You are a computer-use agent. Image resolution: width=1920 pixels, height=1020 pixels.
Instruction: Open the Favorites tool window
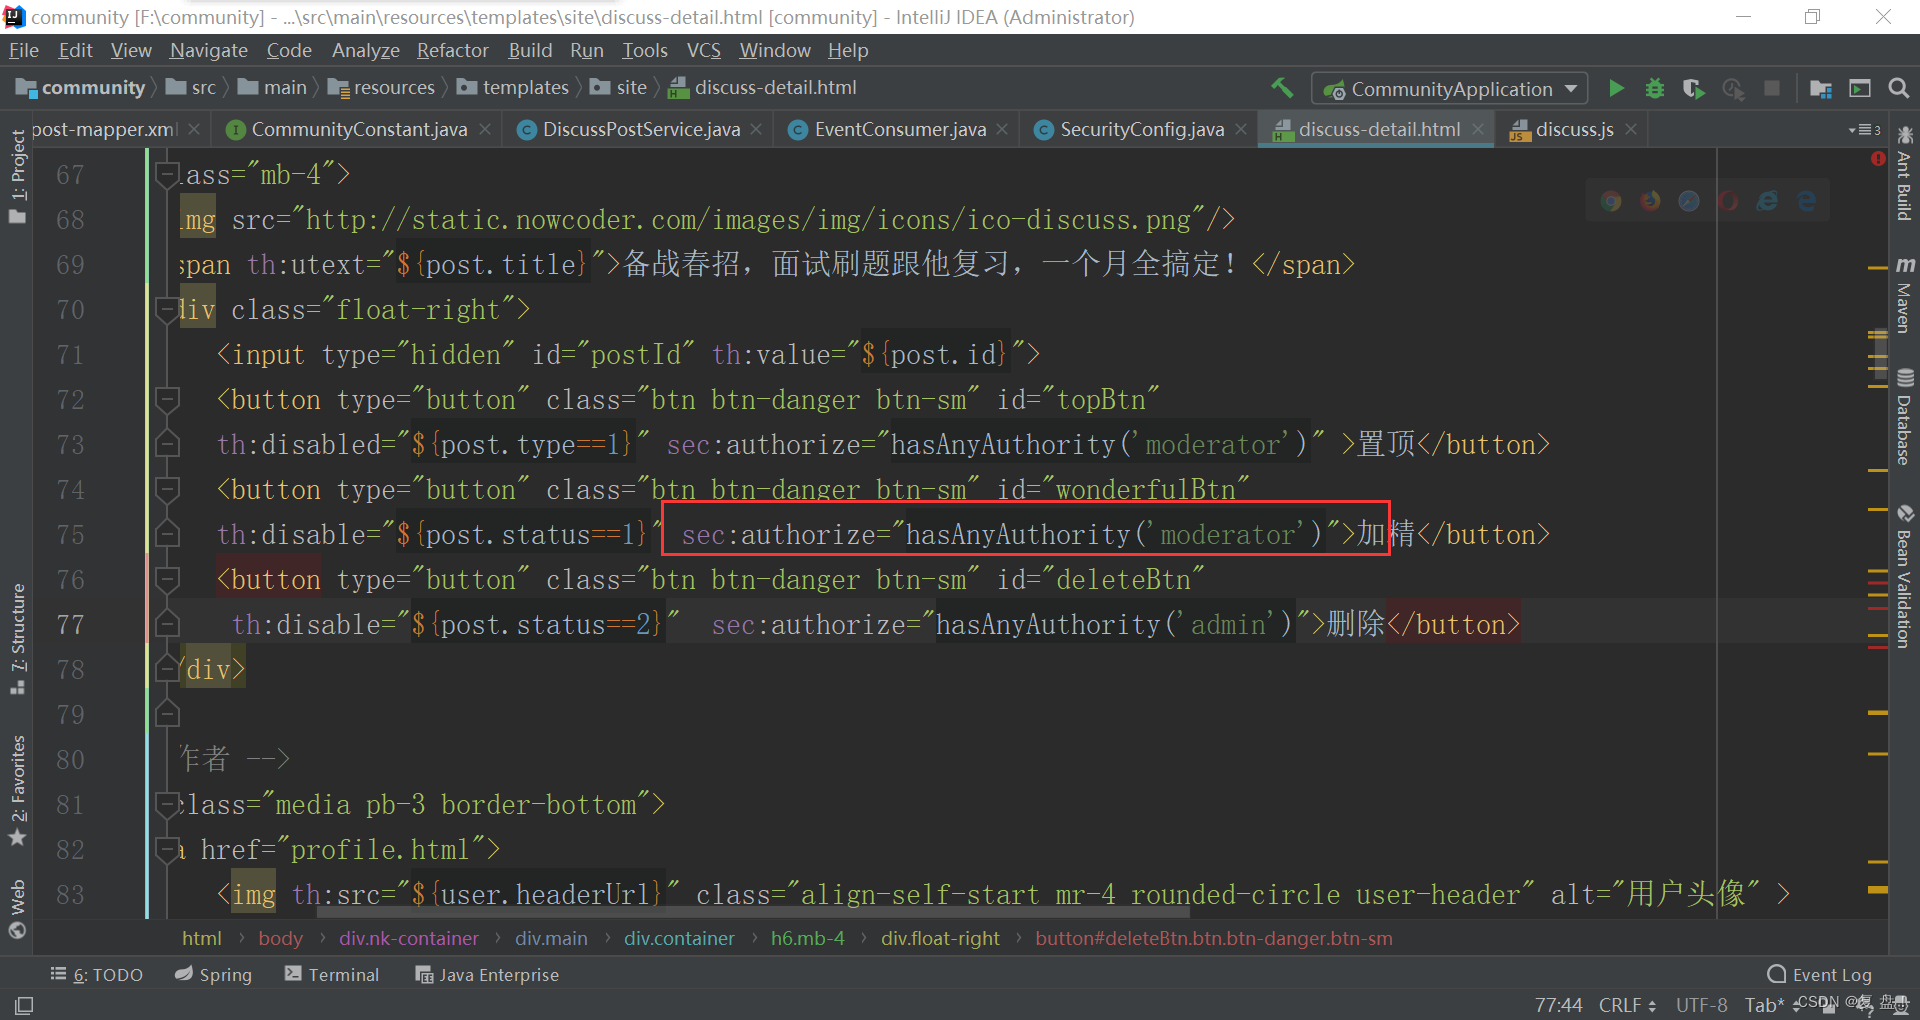tap(17, 790)
